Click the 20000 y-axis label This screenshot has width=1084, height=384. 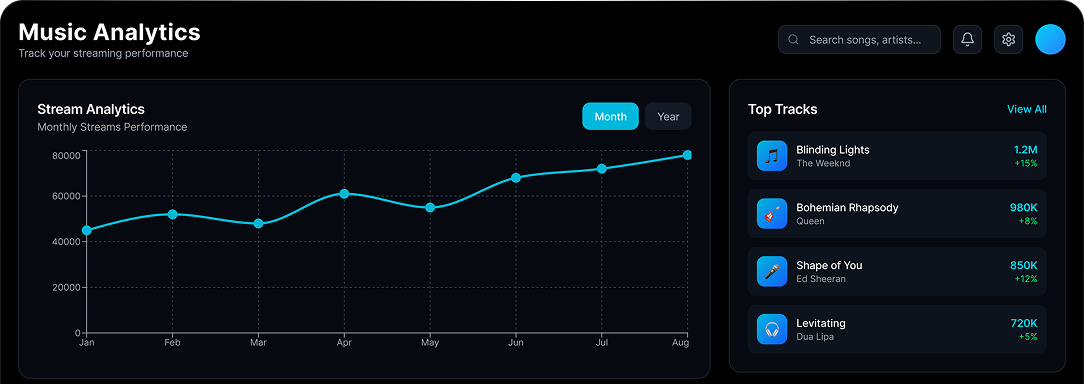(66, 287)
